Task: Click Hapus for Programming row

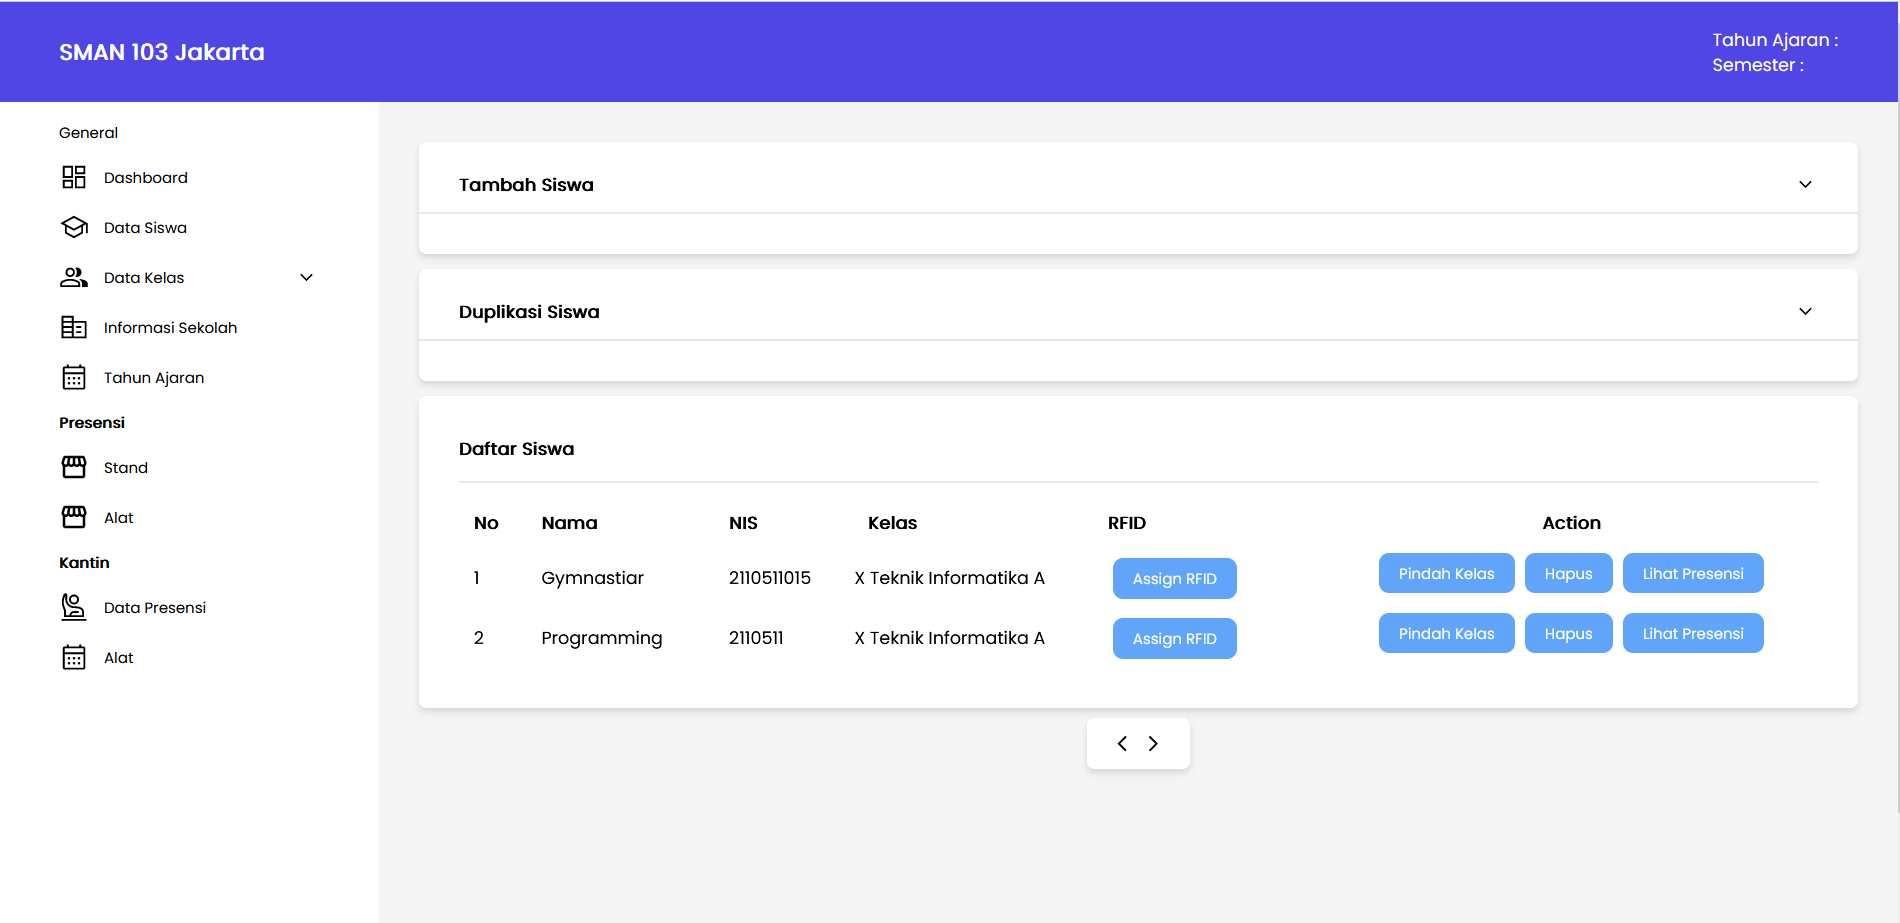Action: 1569,634
